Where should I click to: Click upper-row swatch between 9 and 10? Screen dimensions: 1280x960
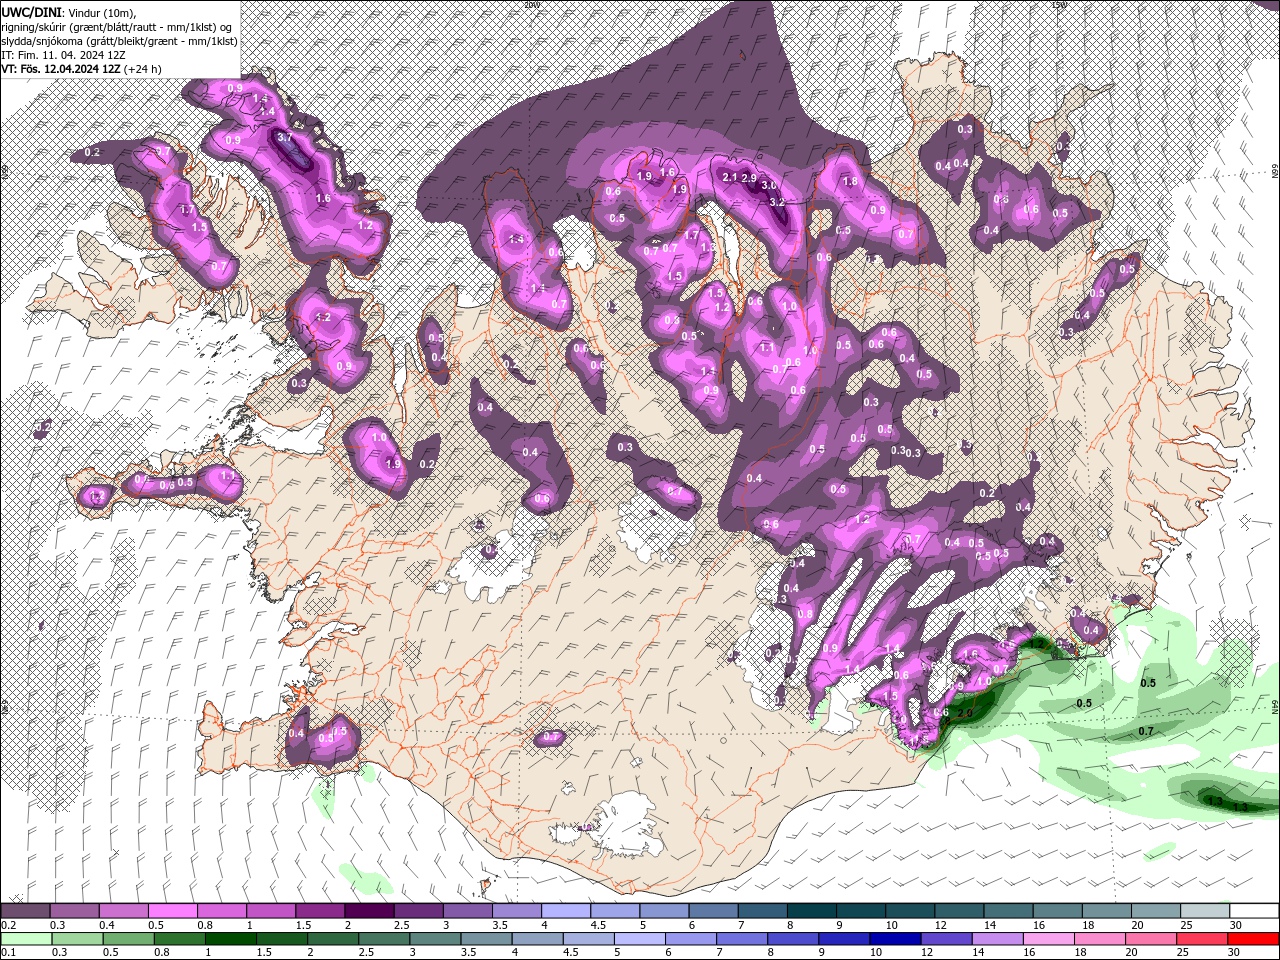pyautogui.click(x=861, y=911)
